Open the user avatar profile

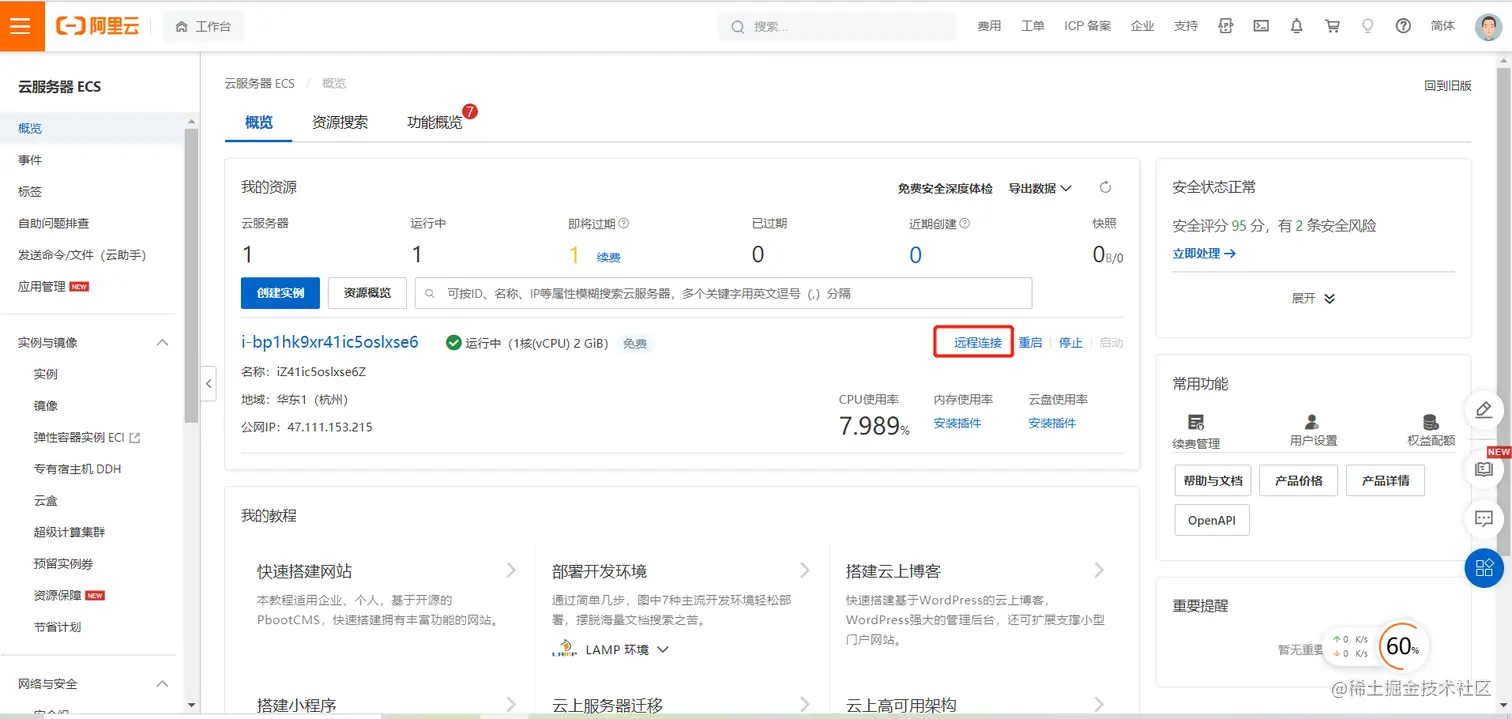click(1488, 27)
